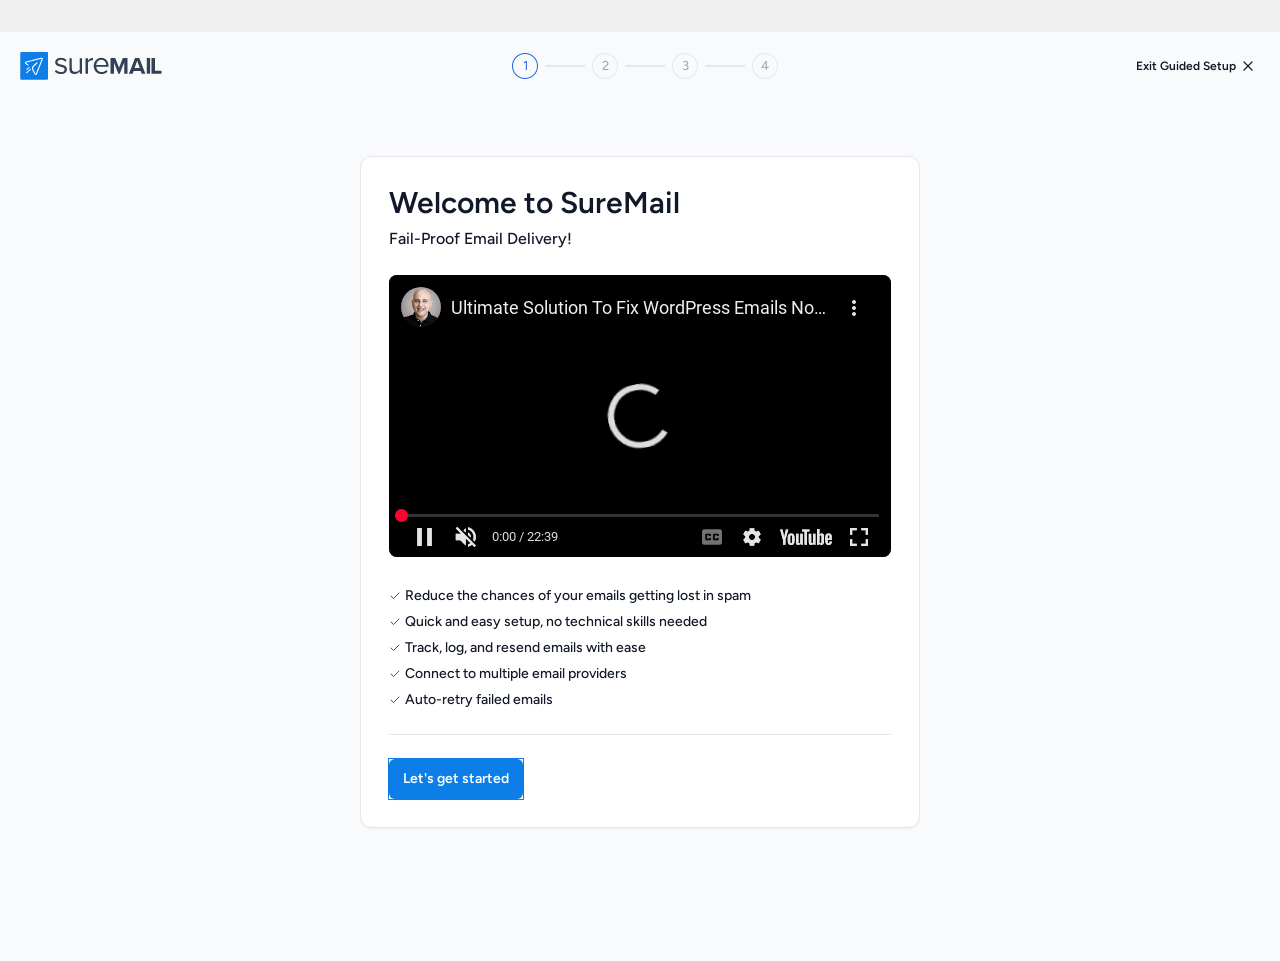Exit Guided Setup
1280x961 pixels.
[1195, 66]
